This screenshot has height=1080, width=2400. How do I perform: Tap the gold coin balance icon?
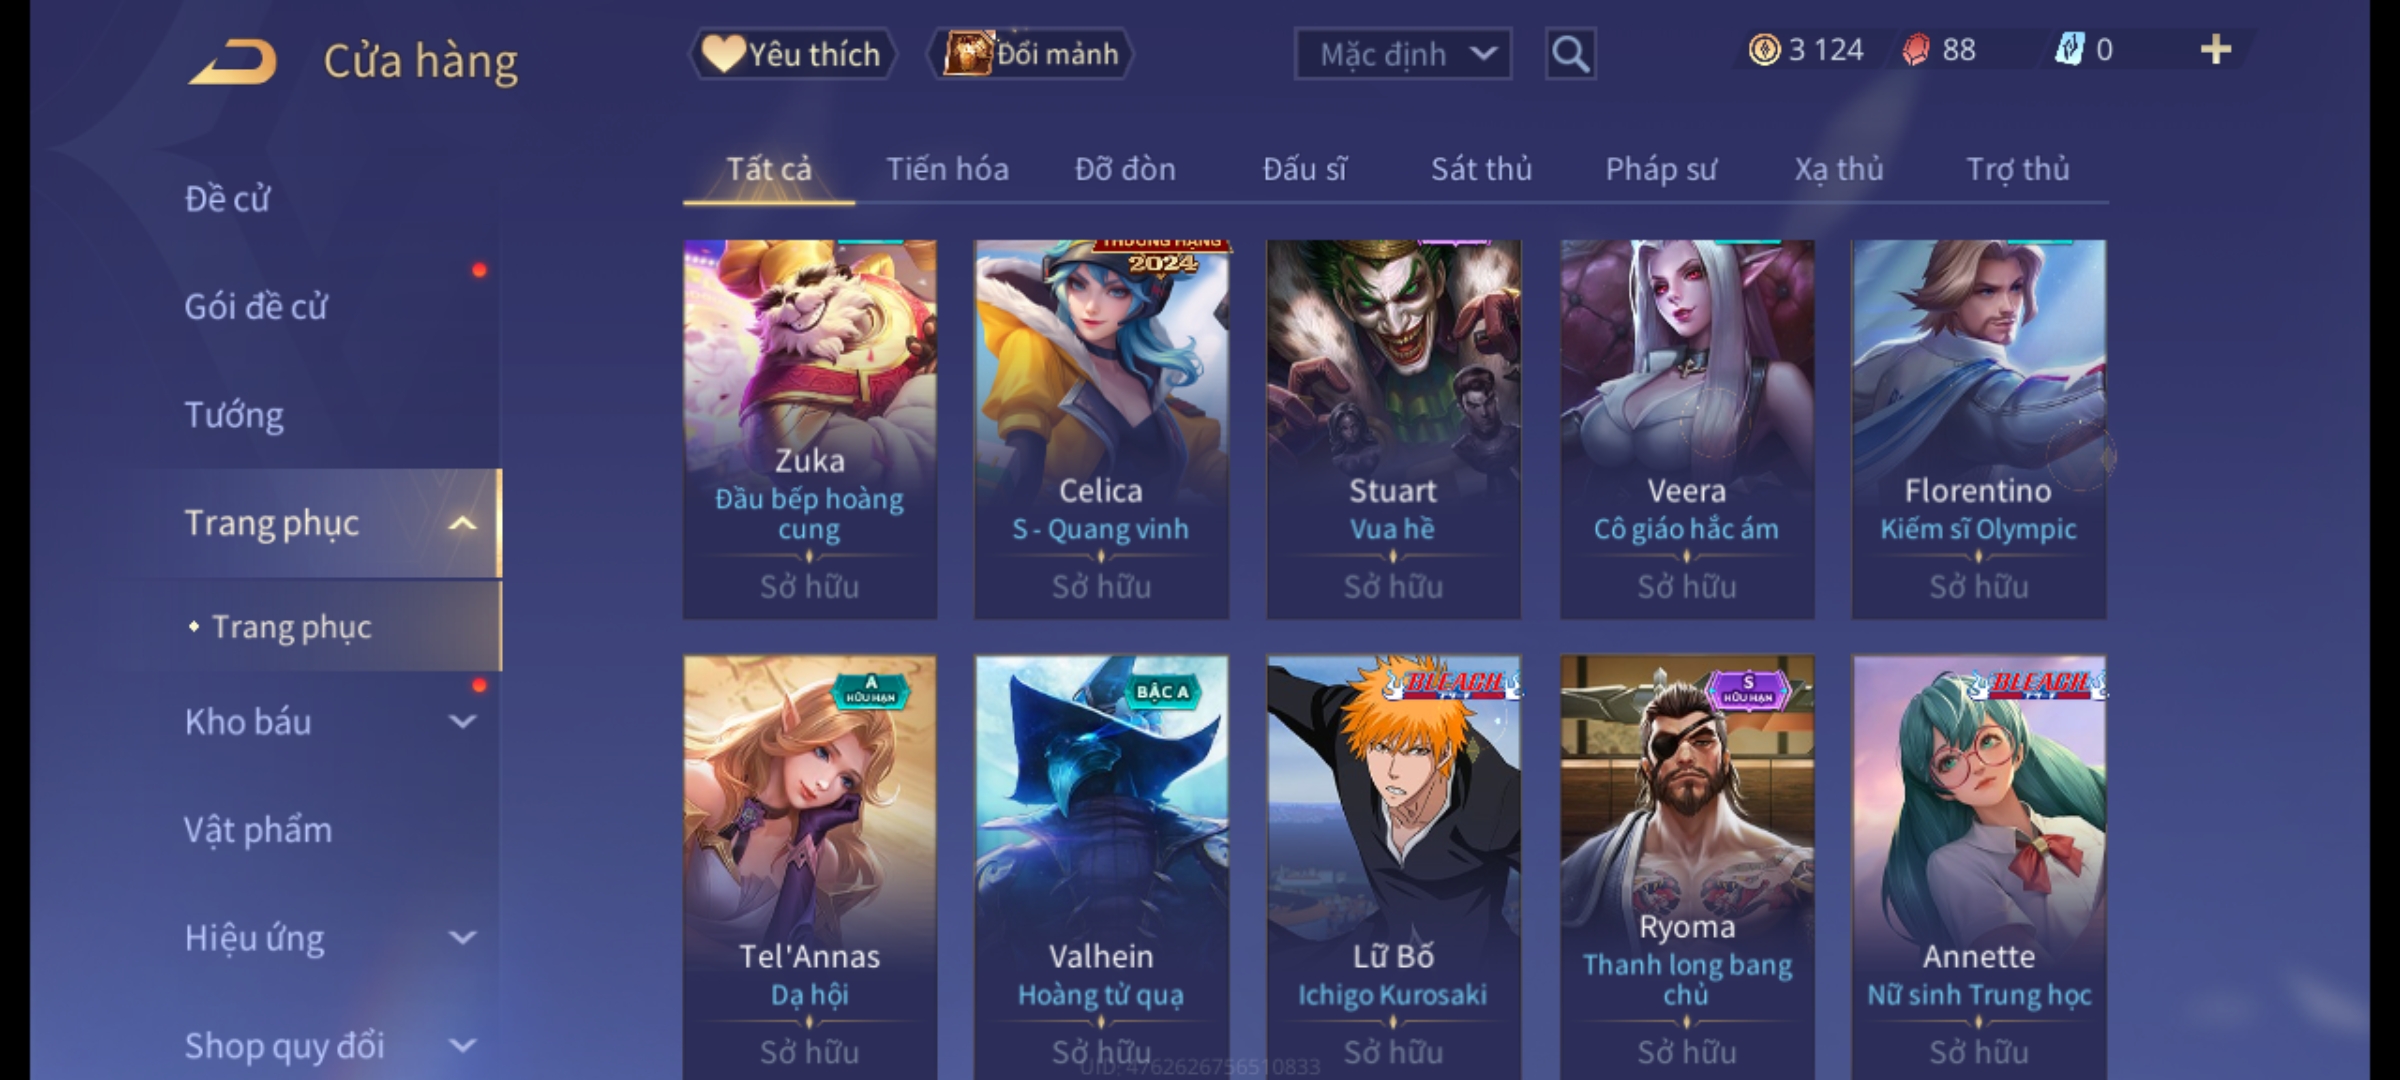point(1764,50)
